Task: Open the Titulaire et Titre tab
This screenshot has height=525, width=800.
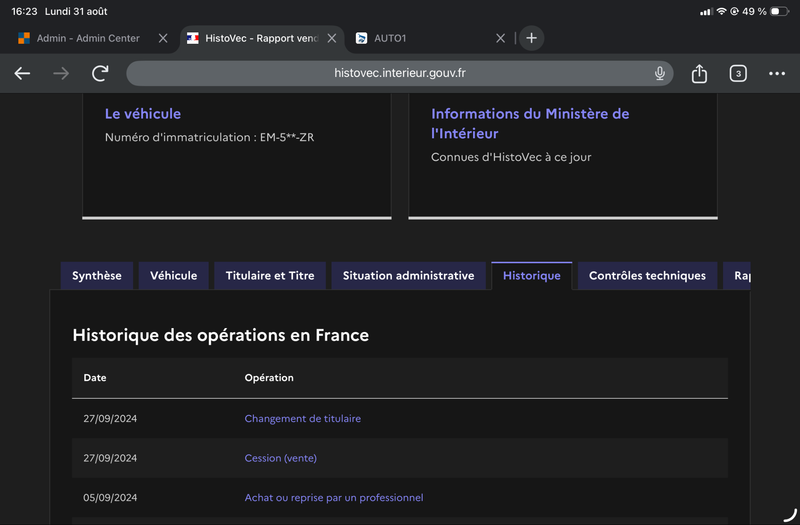Action: 270,276
